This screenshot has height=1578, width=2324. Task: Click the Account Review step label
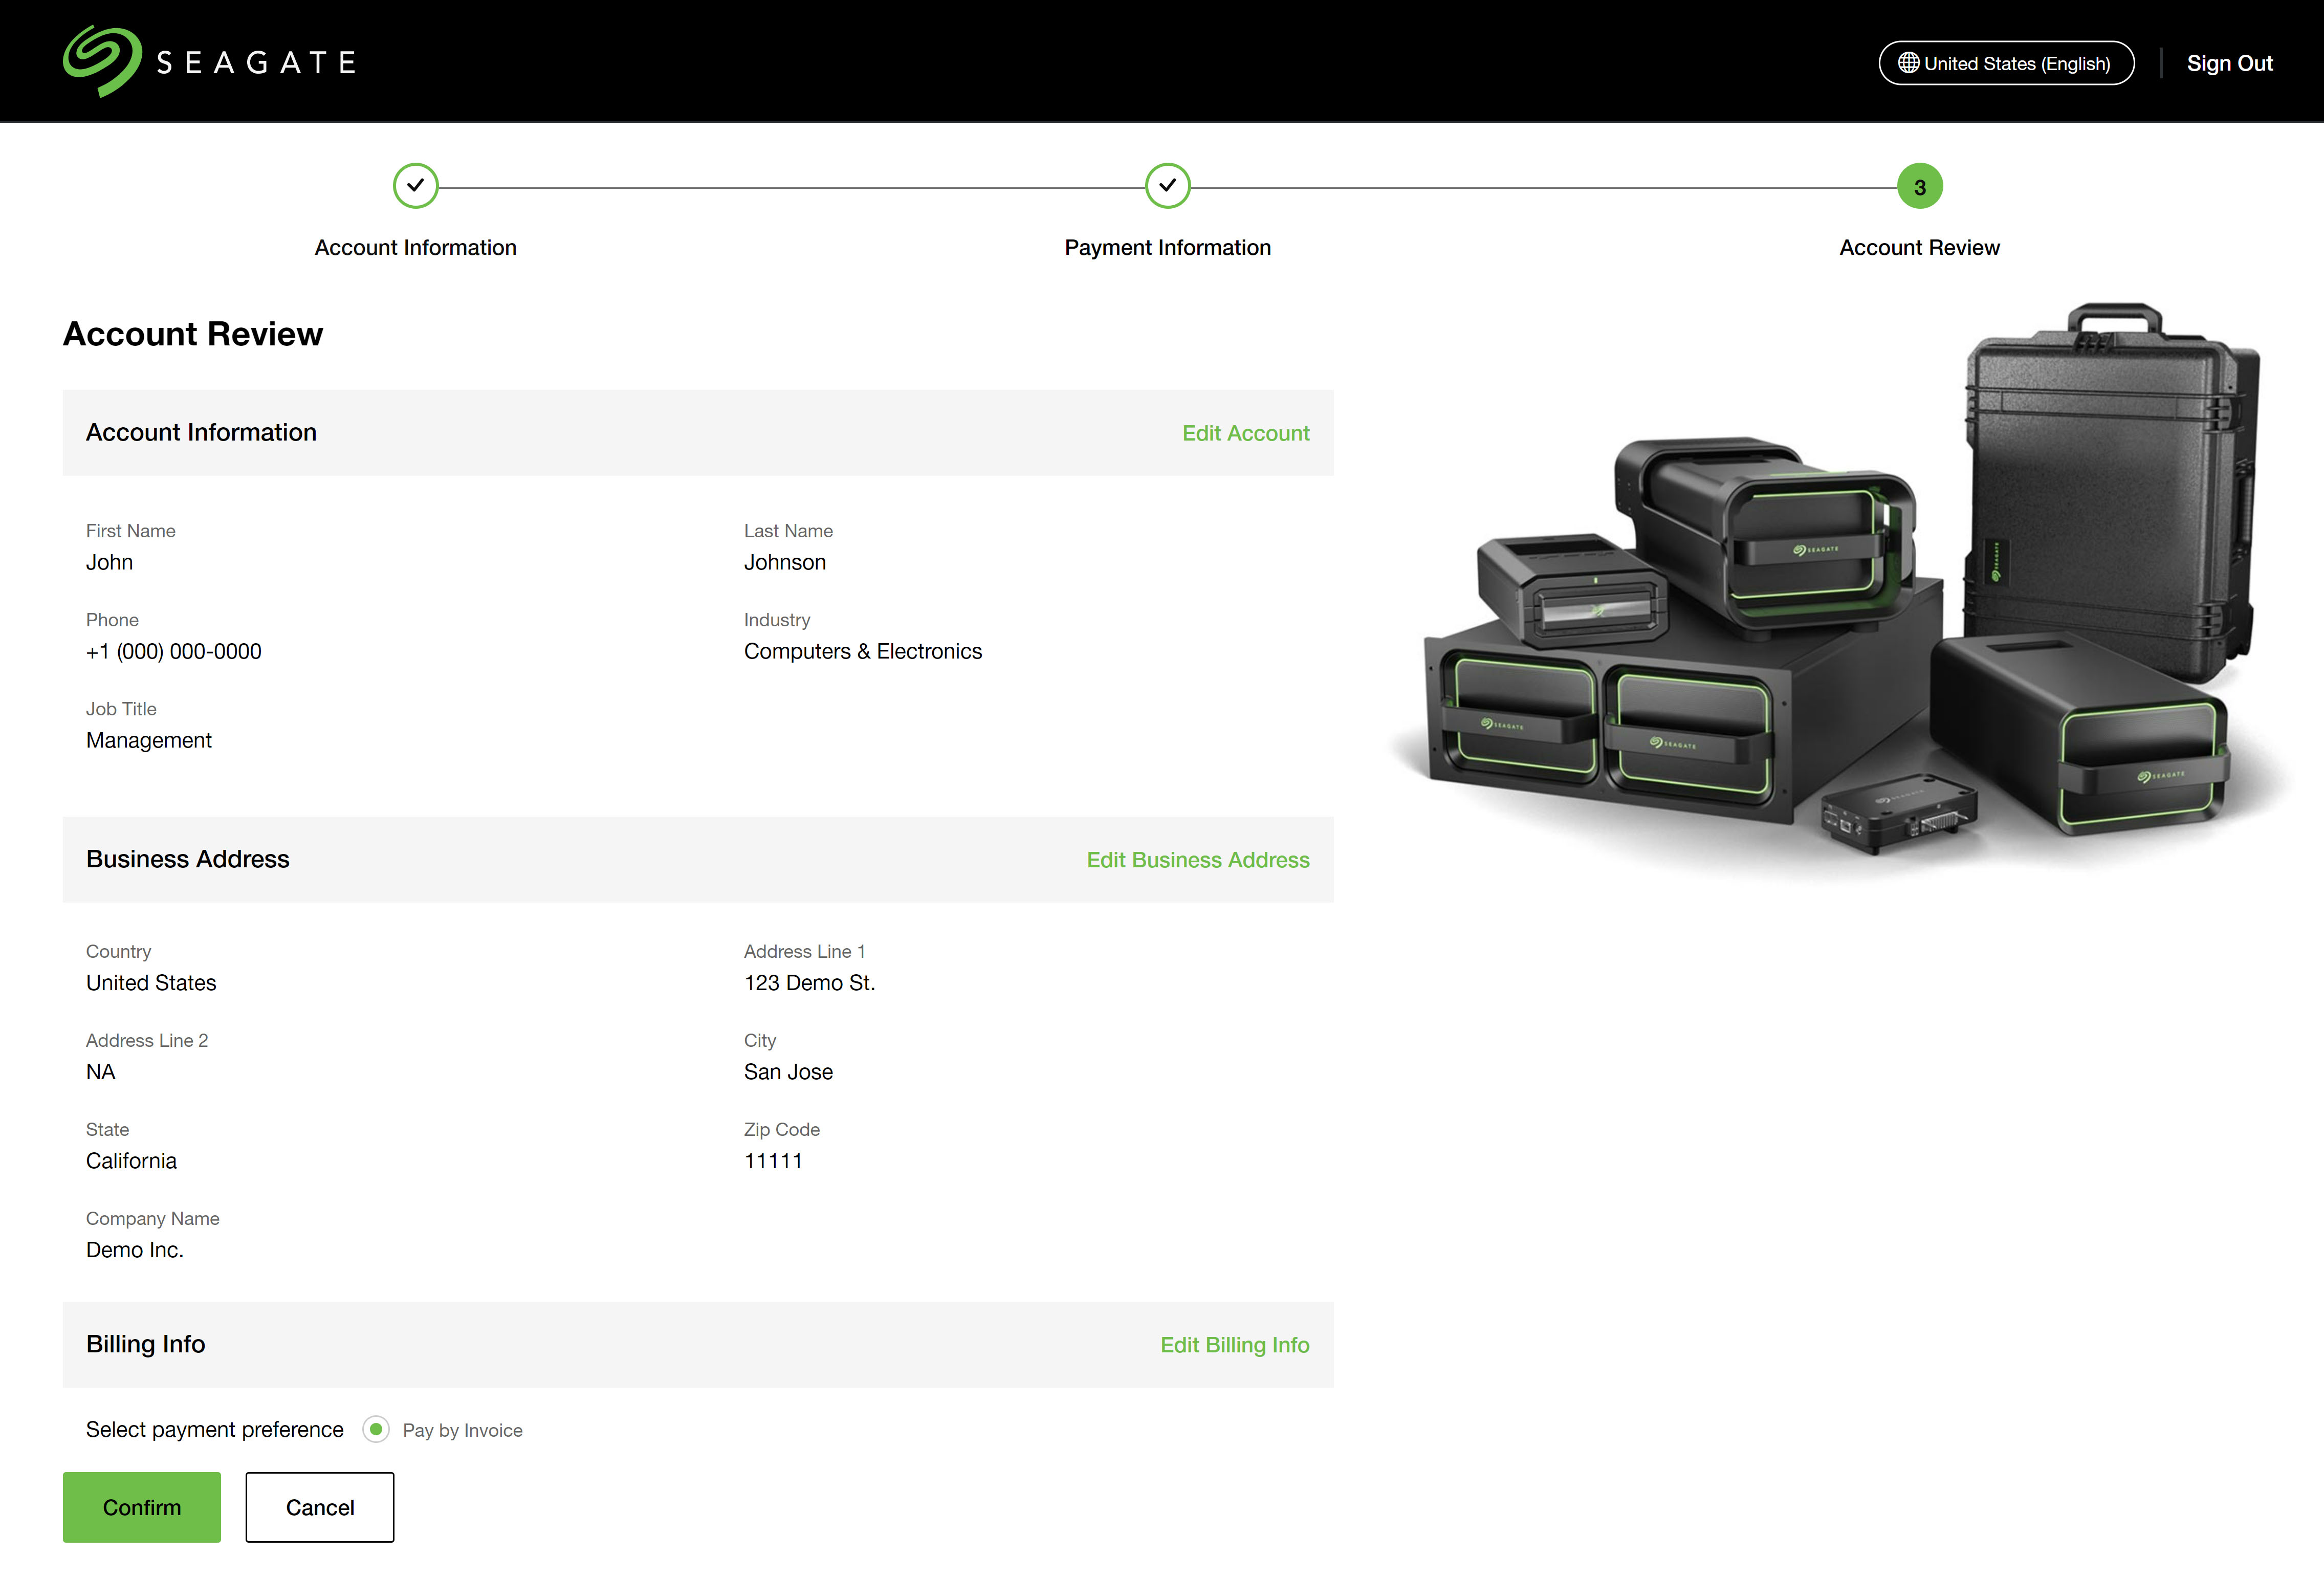pyautogui.click(x=1919, y=248)
